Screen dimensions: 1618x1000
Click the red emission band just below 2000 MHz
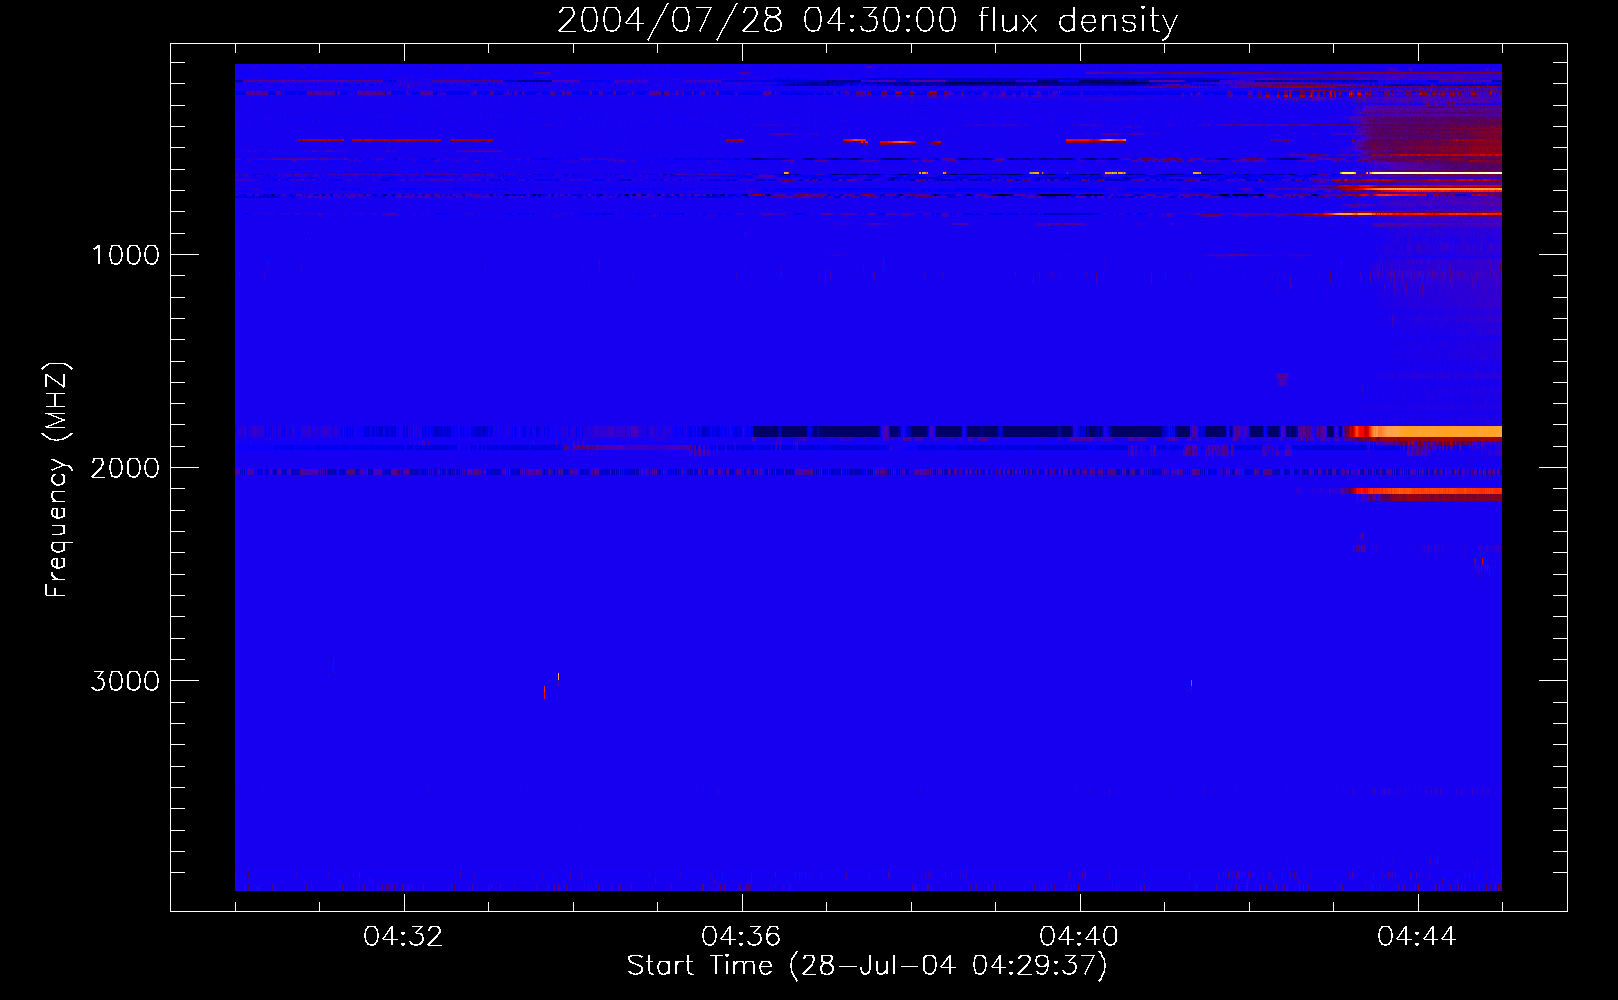(1424, 492)
